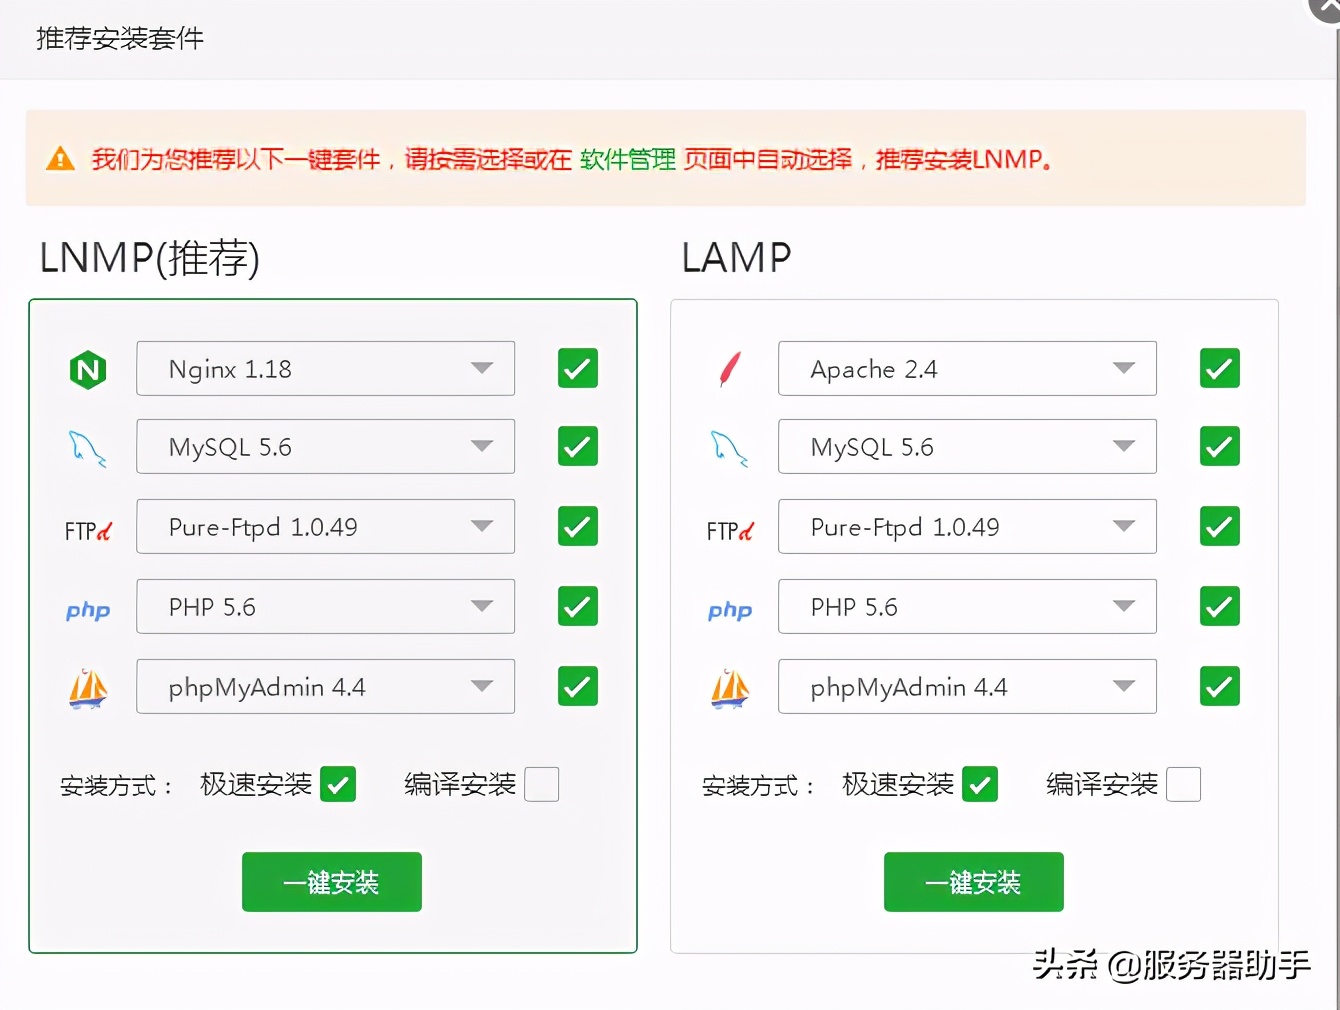This screenshot has height=1010, width=1340.
Task: Uncheck Apache 2.4 checkbox in LAMP
Action: tap(1220, 368)
